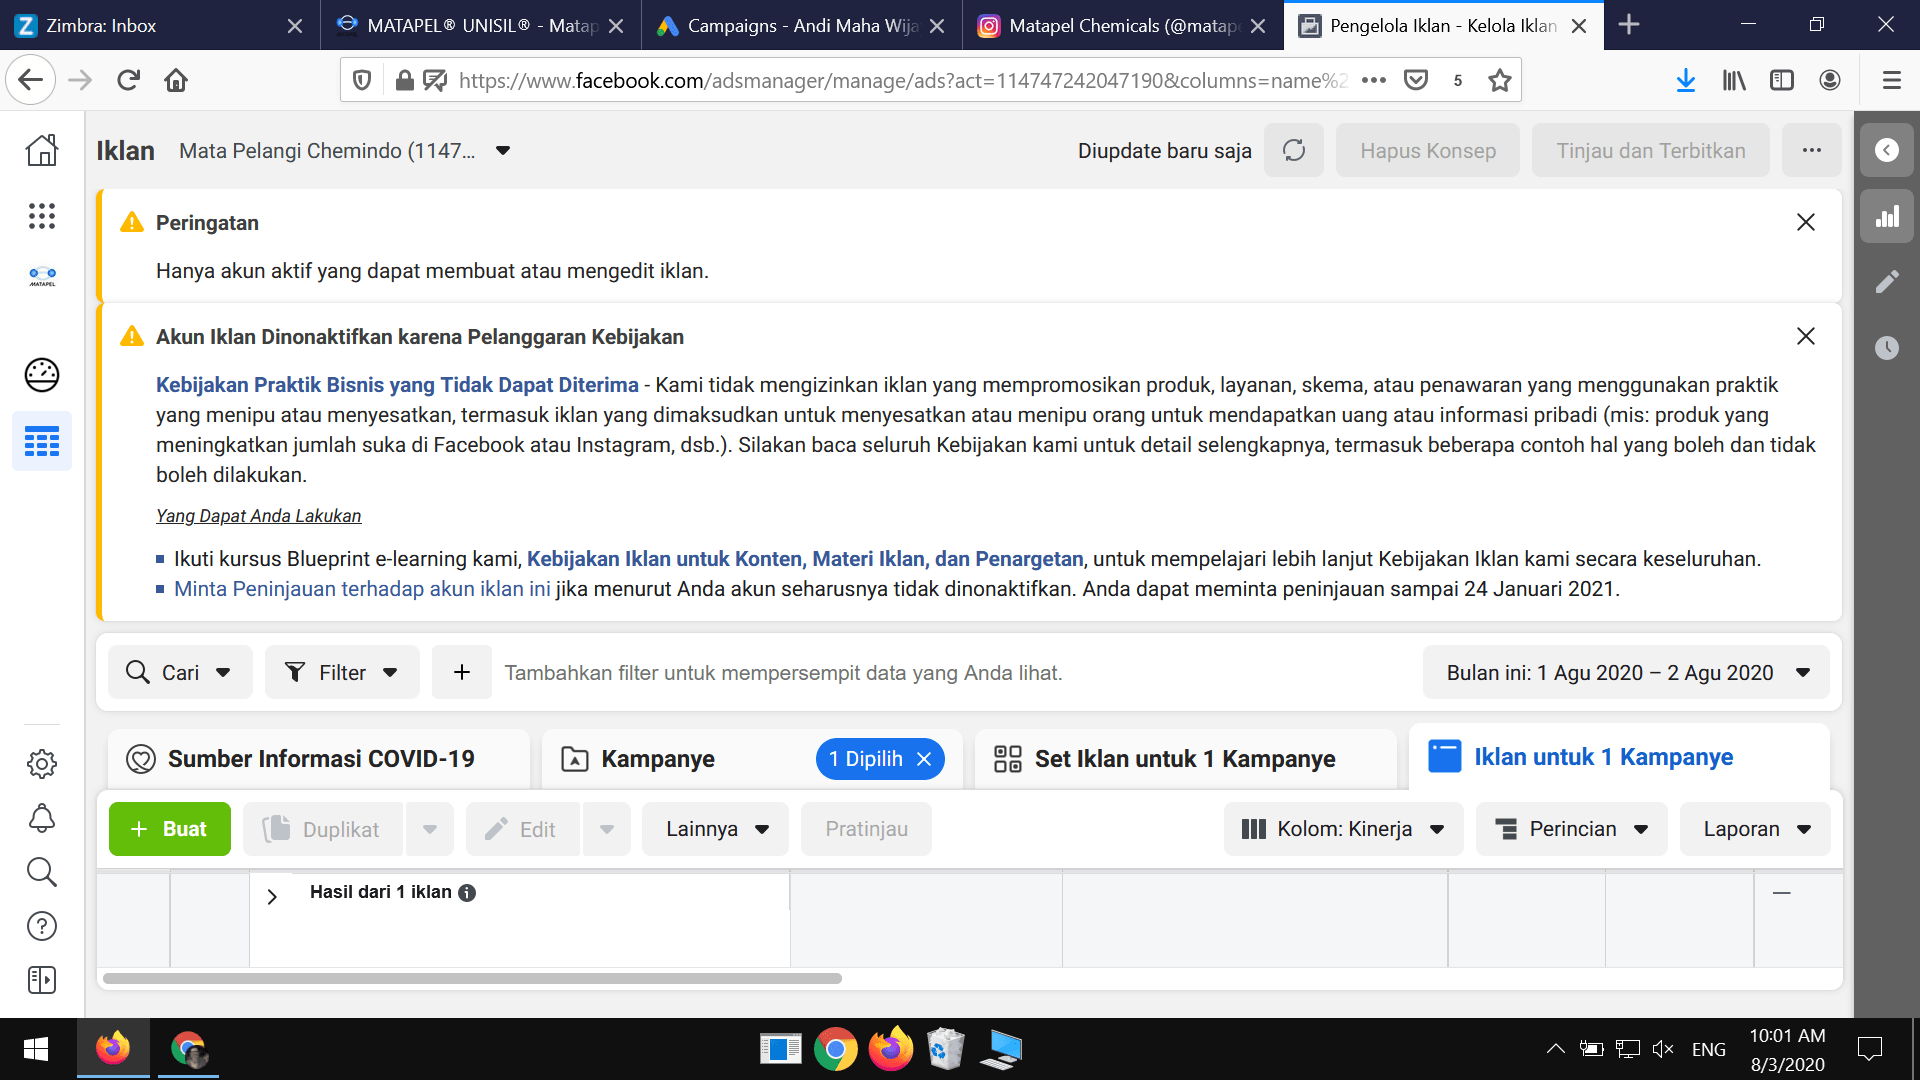1920x1080 pixels.
Task: Clear the 1 Dipilih campaign selection
Action: pyautogui.click(x=924, y=759)
